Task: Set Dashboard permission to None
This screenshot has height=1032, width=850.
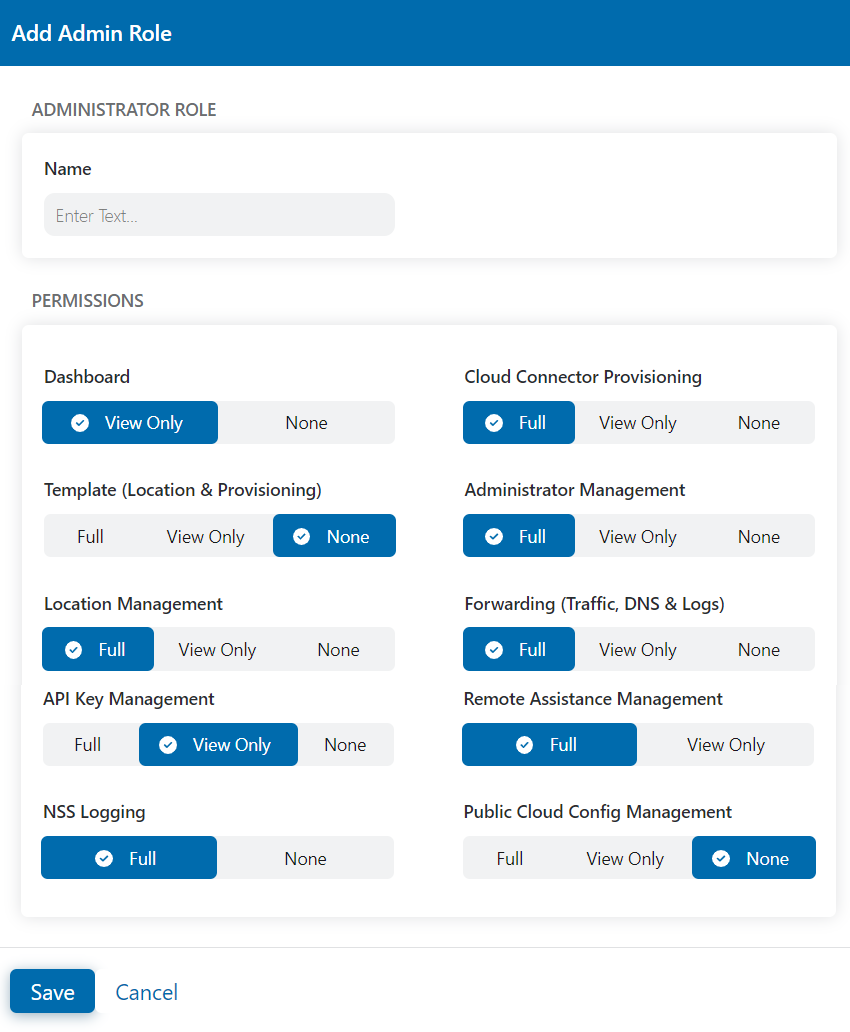Action: 306,422
